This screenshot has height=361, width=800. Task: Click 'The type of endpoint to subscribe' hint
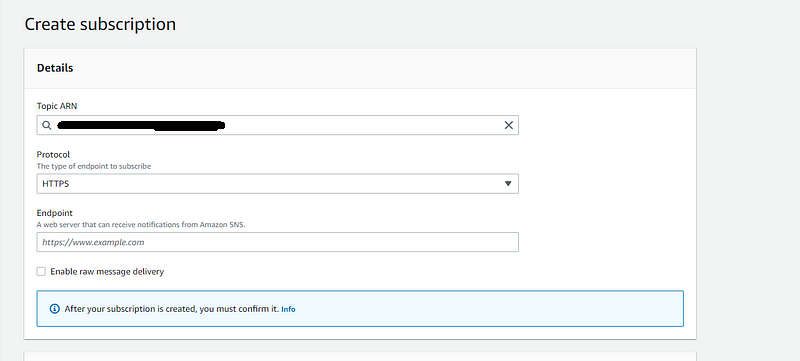(x=94, y=166)
